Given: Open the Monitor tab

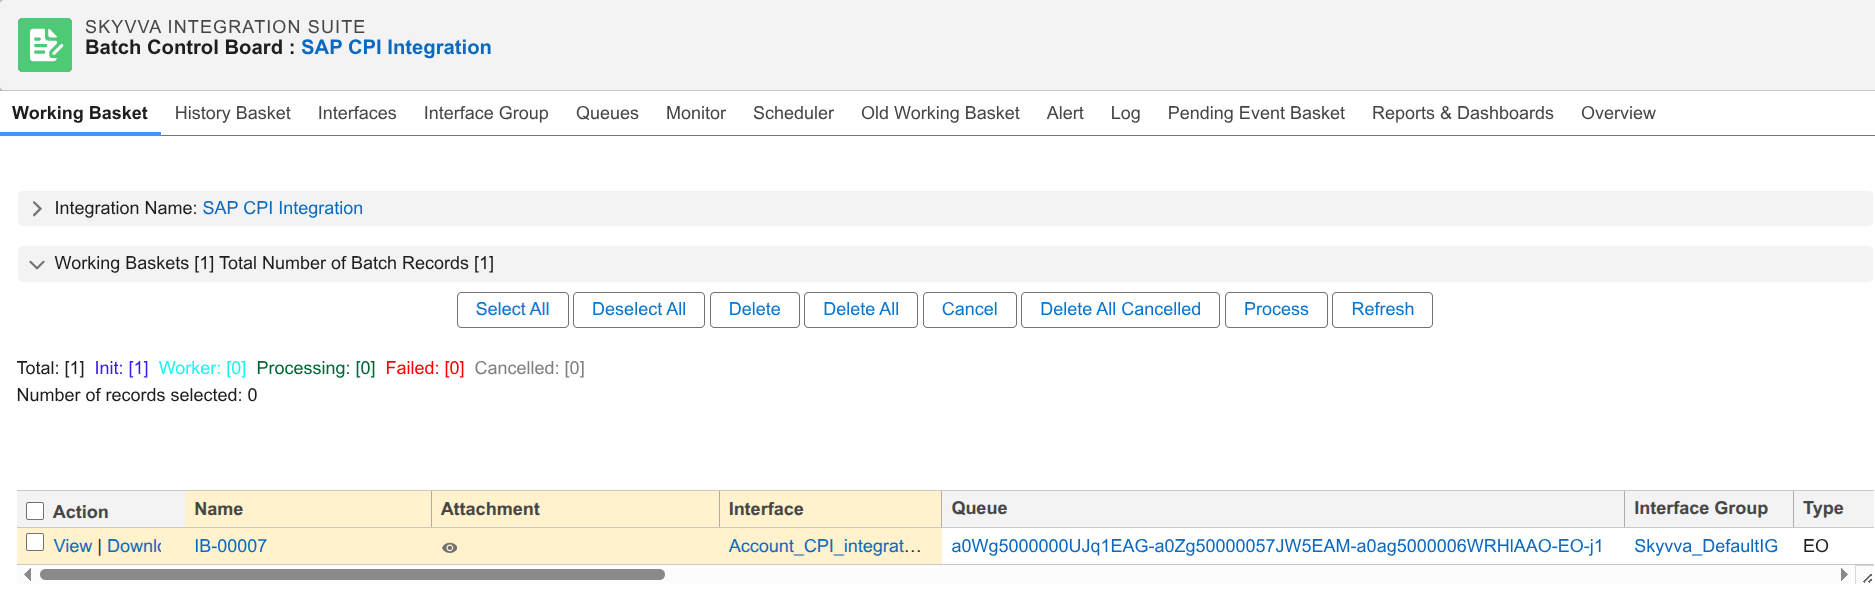Looking at the screenshot, I should coord(696,113).
